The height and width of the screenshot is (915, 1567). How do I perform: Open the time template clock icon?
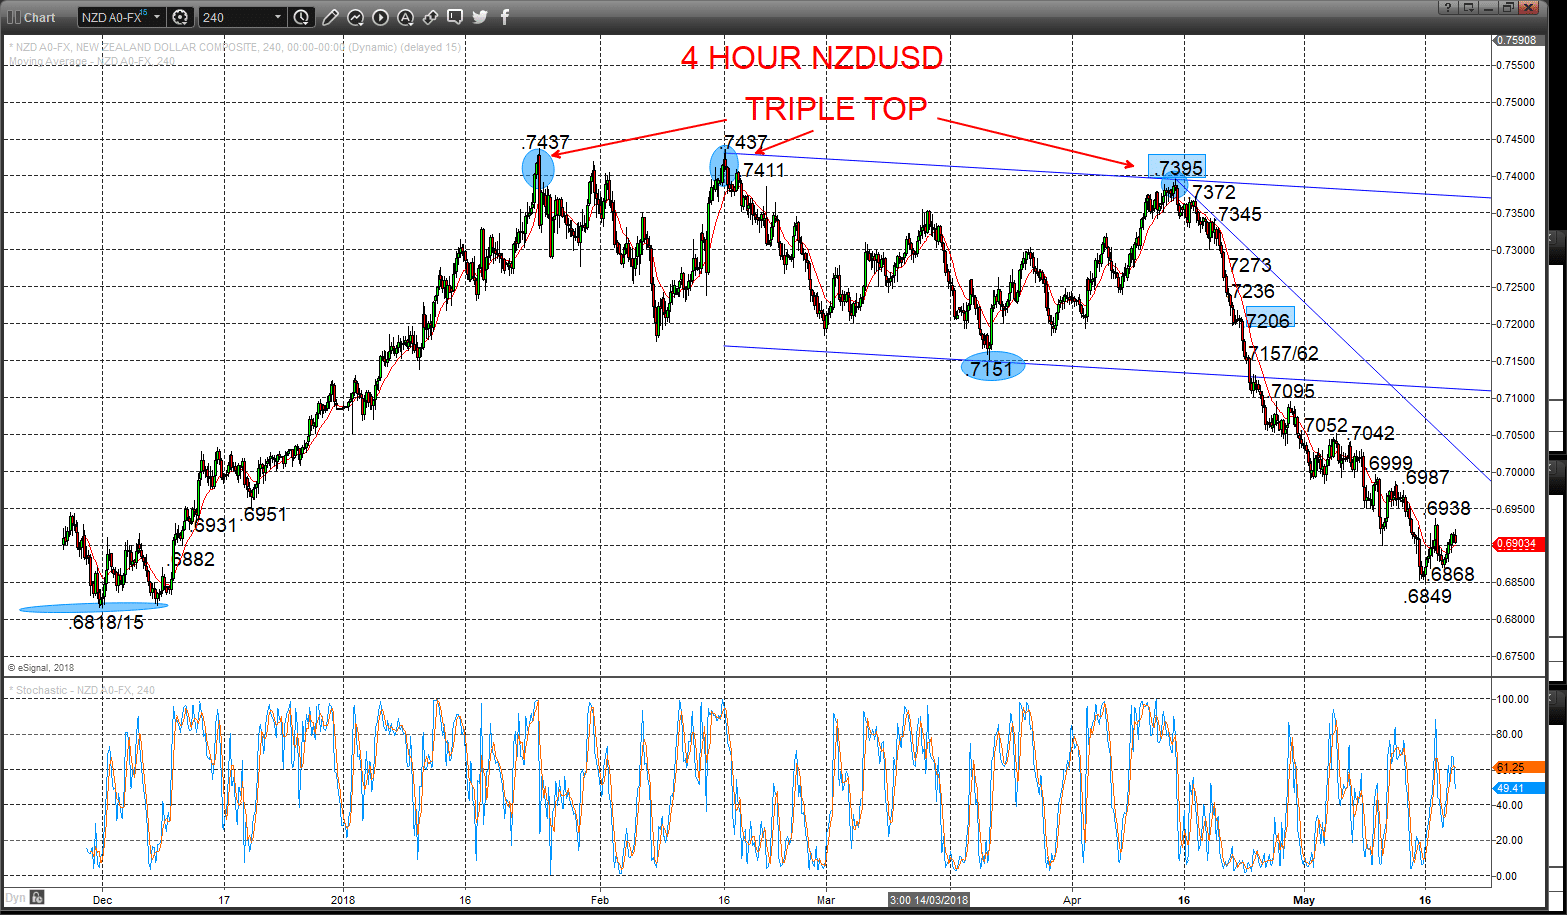[301, 17]
